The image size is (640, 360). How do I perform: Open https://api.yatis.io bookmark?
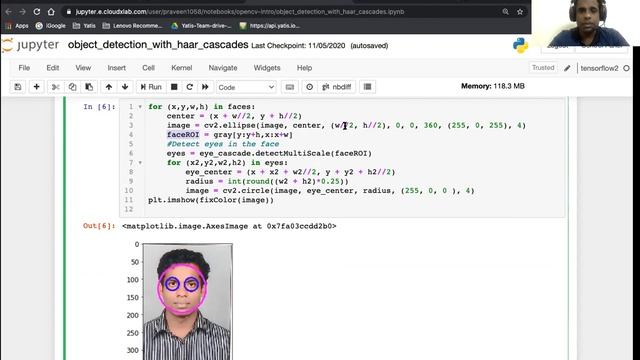point(270,26)
